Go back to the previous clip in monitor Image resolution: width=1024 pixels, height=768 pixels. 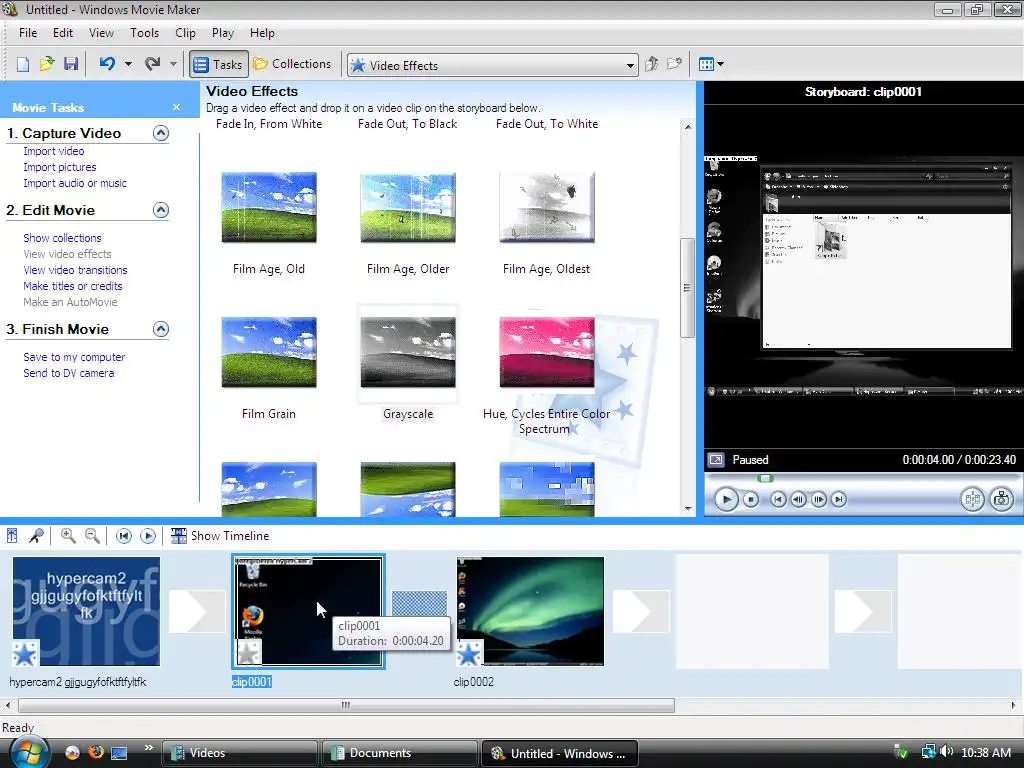[x=778, y=500]
